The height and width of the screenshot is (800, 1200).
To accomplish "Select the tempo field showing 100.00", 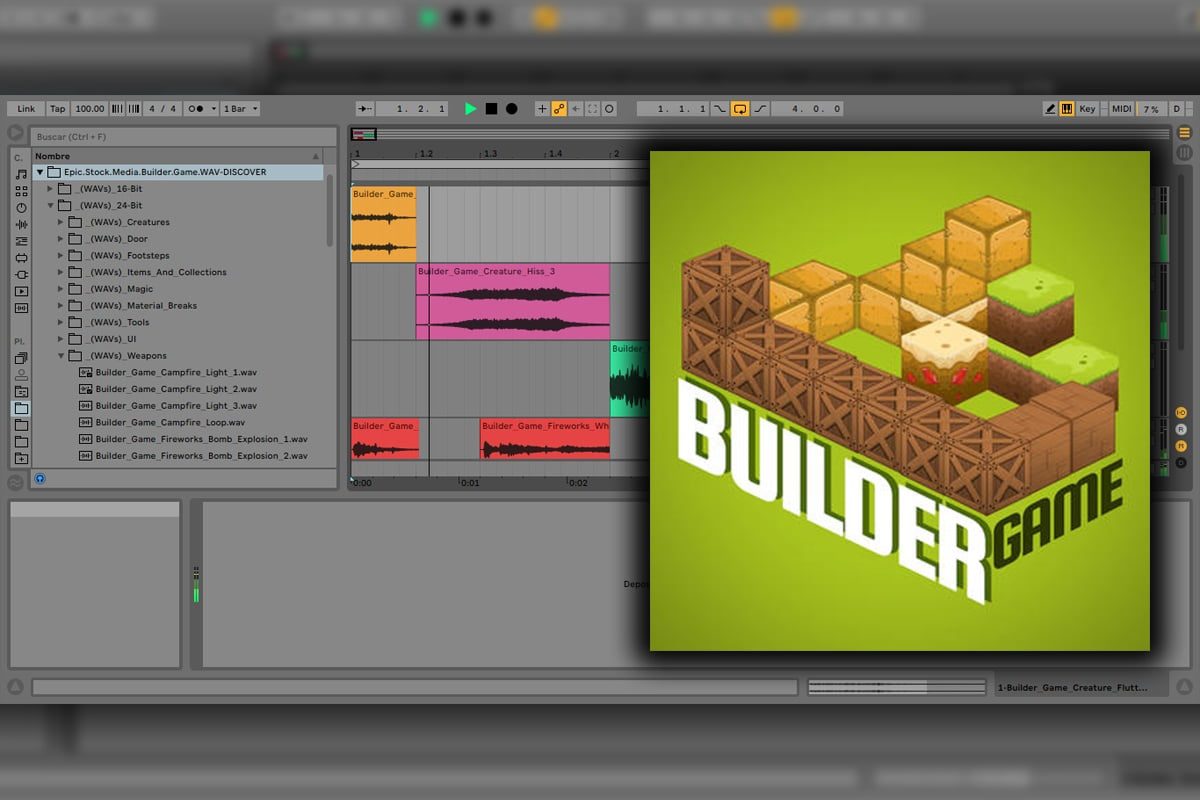I will (89, 109).
